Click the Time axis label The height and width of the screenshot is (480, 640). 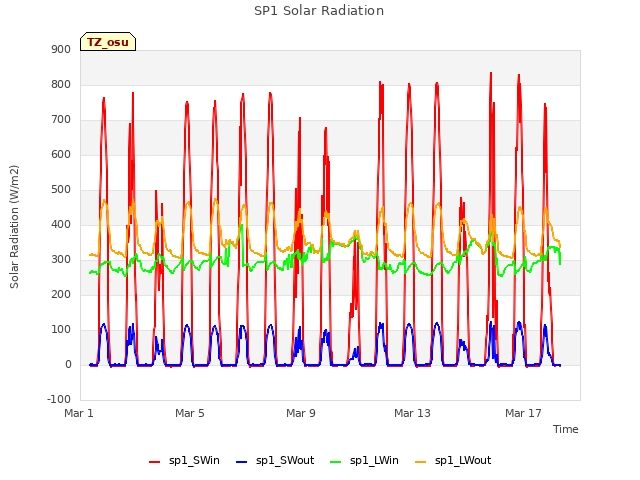(566, 429)
